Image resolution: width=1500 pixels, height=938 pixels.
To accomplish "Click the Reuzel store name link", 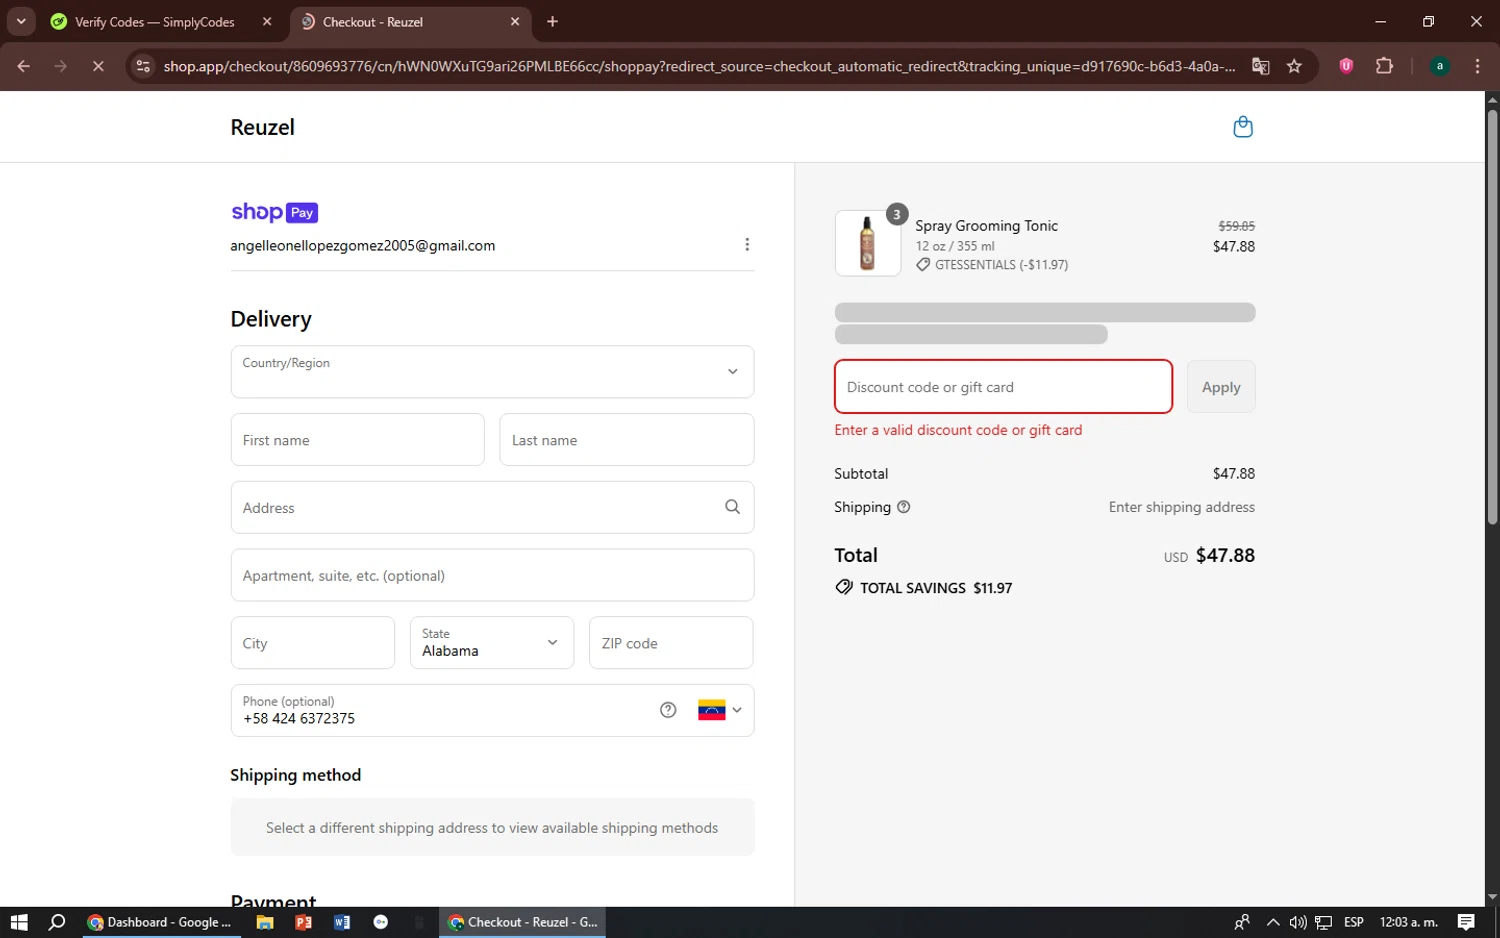I will pos(262,127).
